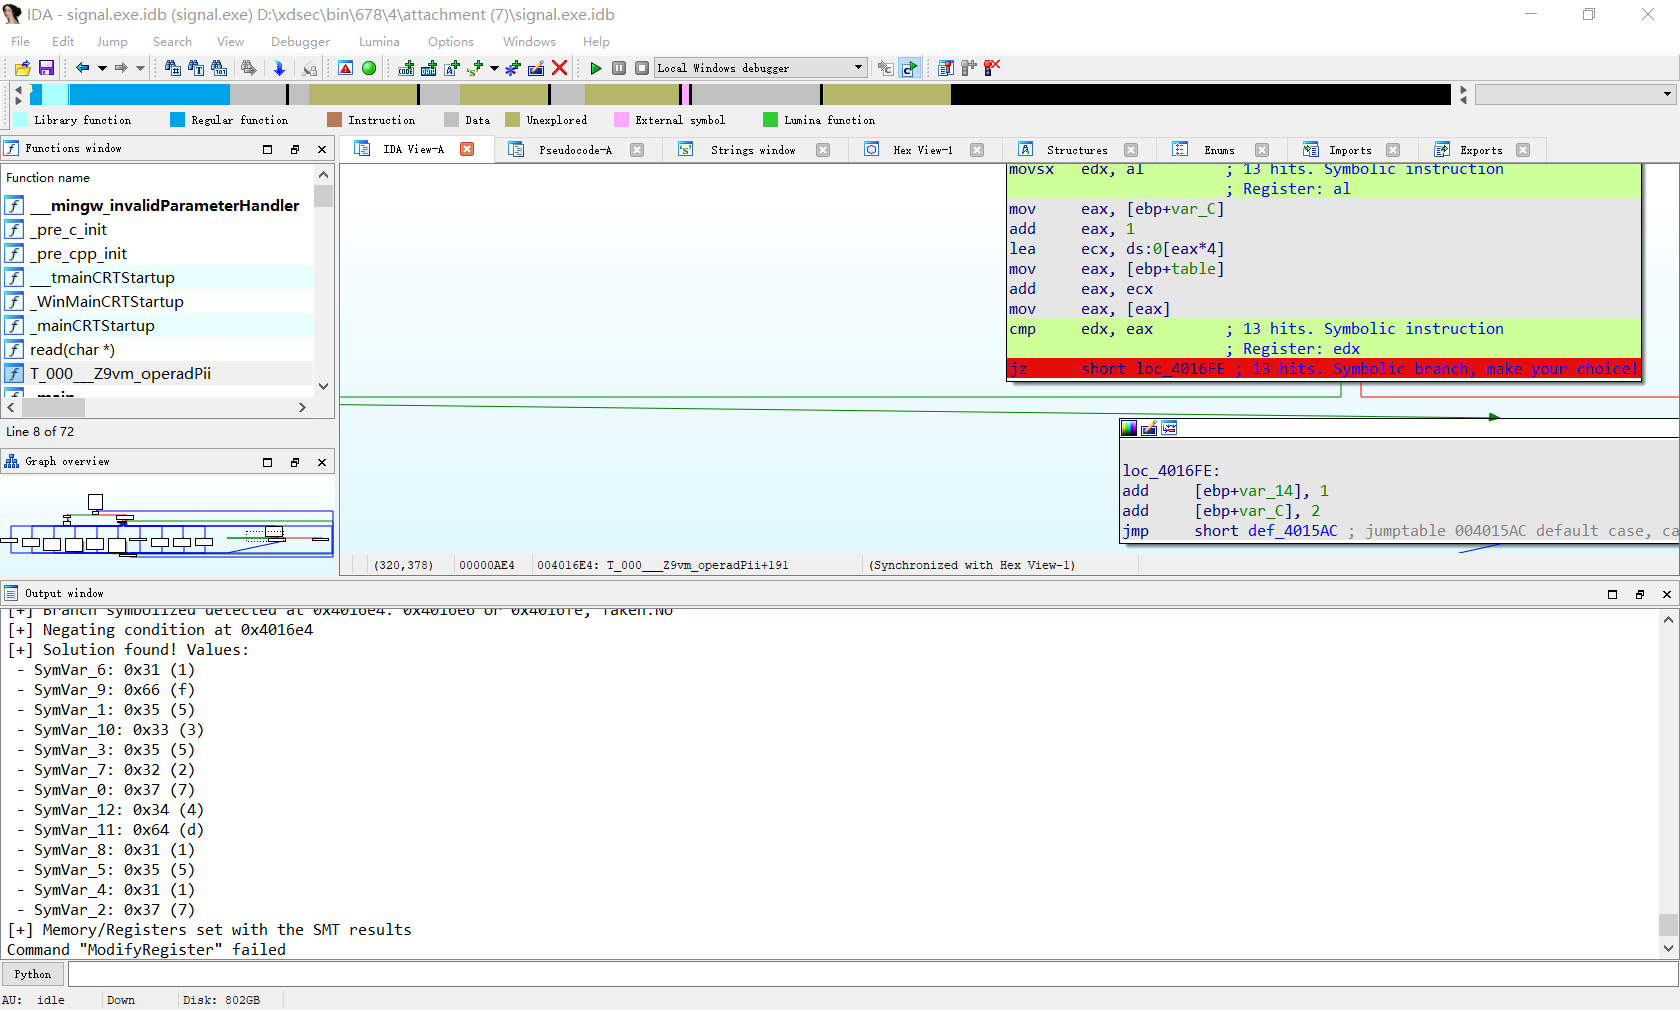Click the graph node color palette icon
The height and width of the screenshot is (1010, 1680).
point(1129,428)
